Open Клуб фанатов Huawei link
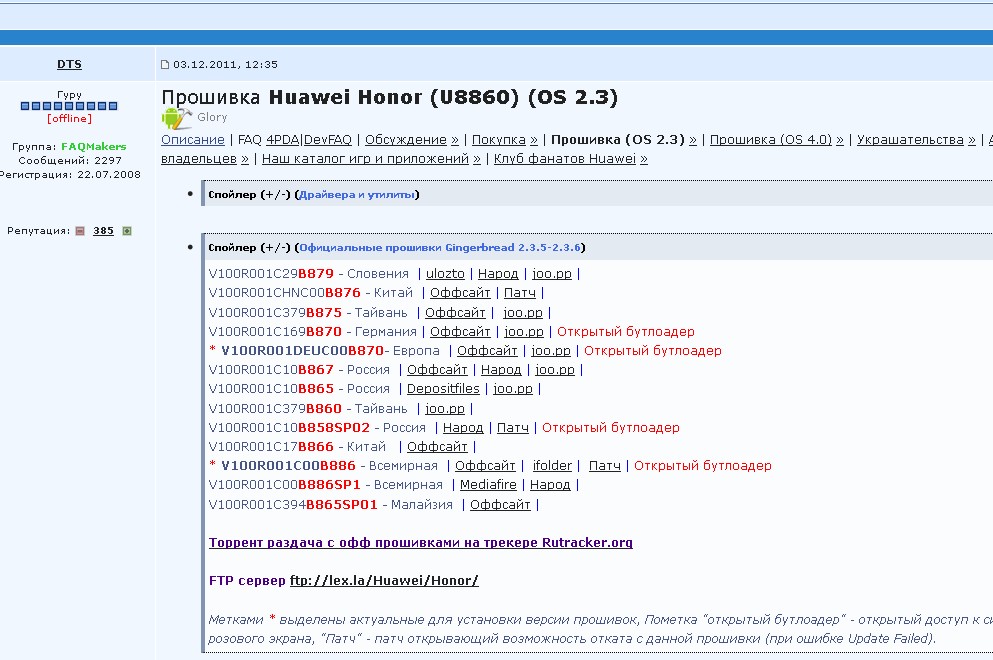 point(571,159)
